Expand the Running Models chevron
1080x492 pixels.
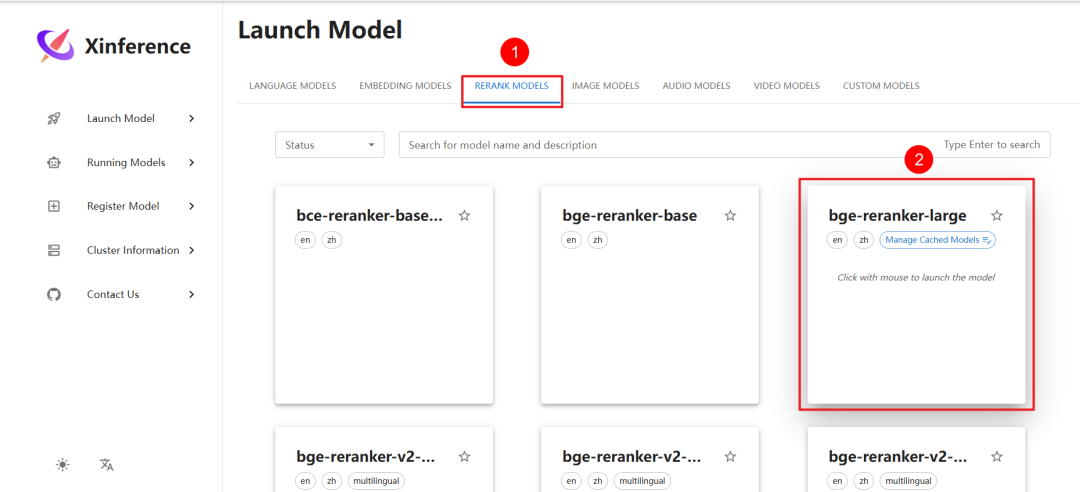click(x=191, y=163)
